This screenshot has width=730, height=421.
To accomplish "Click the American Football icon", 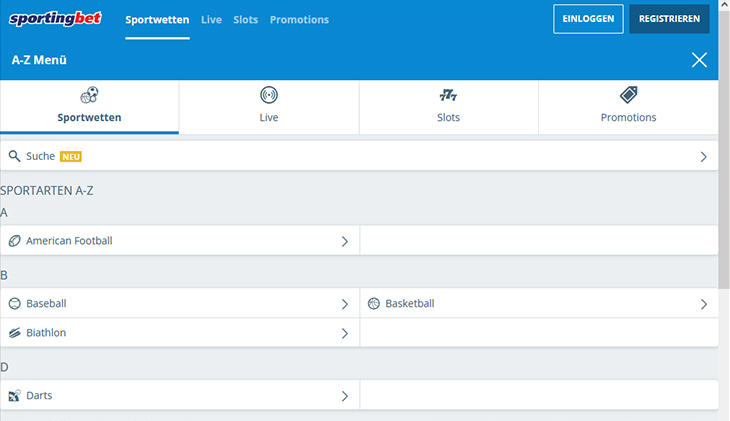I will tap(14, 241).
